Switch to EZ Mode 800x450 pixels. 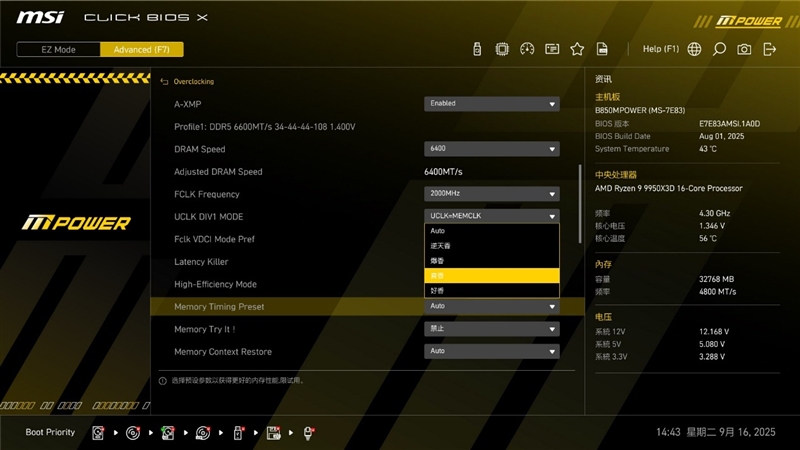point(59,49)
